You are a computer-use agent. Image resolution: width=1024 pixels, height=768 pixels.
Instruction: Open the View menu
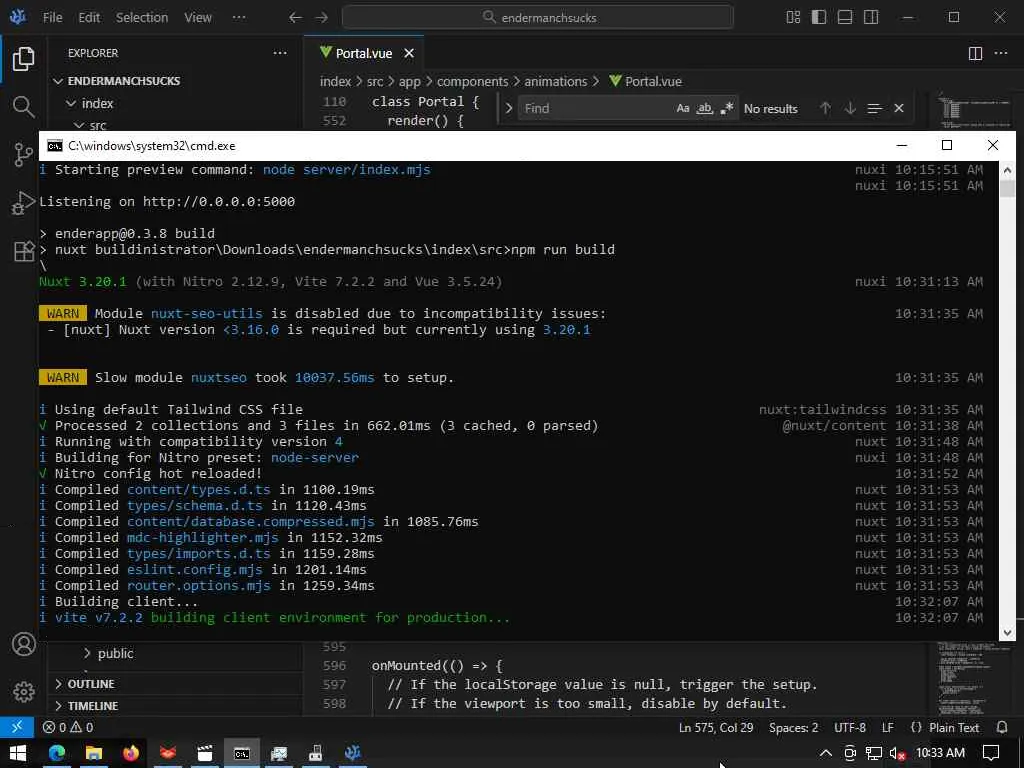pos(197,18)
